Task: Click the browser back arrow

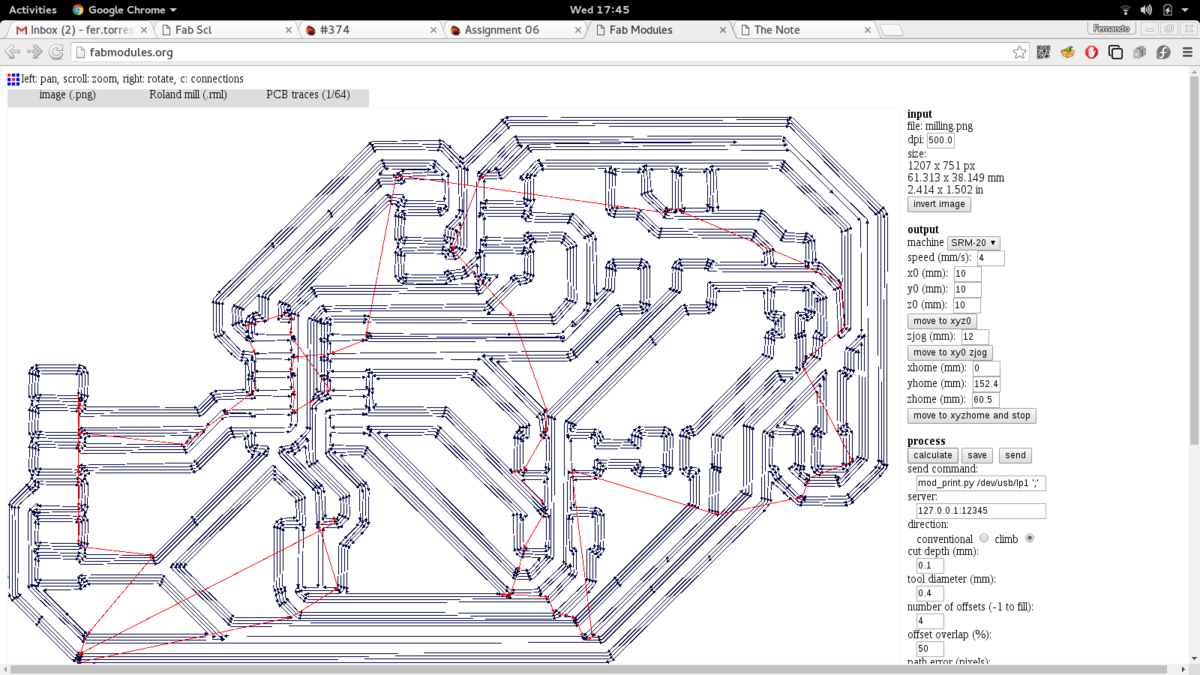Action: (x=13, y=52)
